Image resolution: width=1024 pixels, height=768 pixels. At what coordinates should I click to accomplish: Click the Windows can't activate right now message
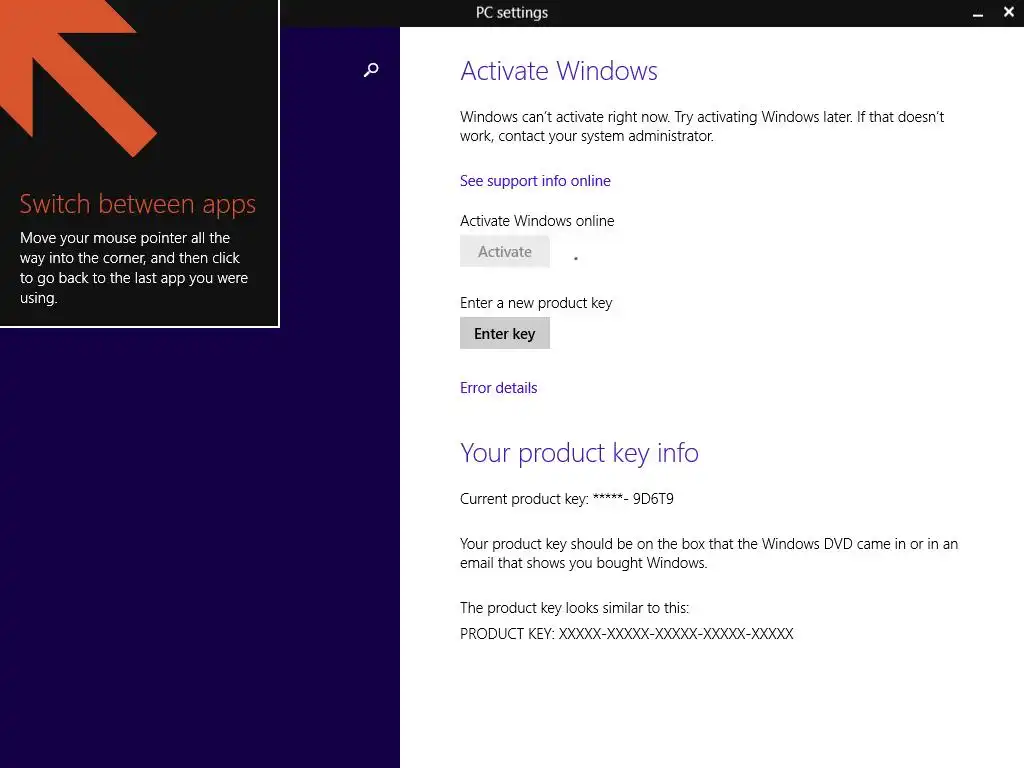point(702,126)
